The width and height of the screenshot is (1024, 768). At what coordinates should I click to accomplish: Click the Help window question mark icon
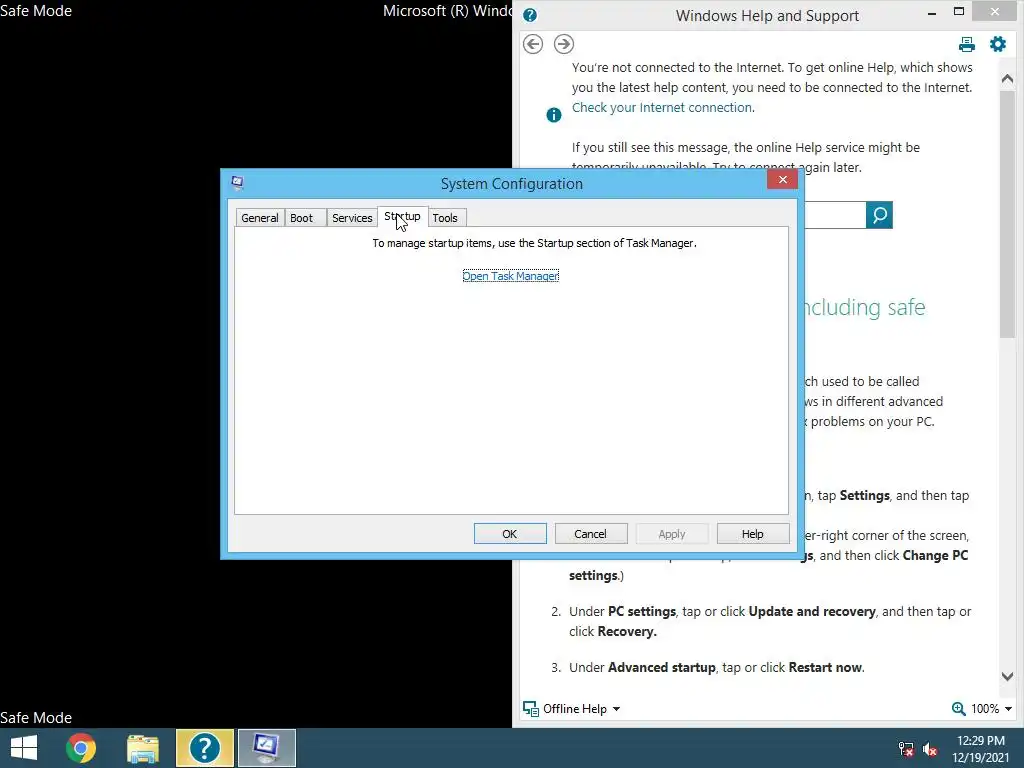pos(530,15)
